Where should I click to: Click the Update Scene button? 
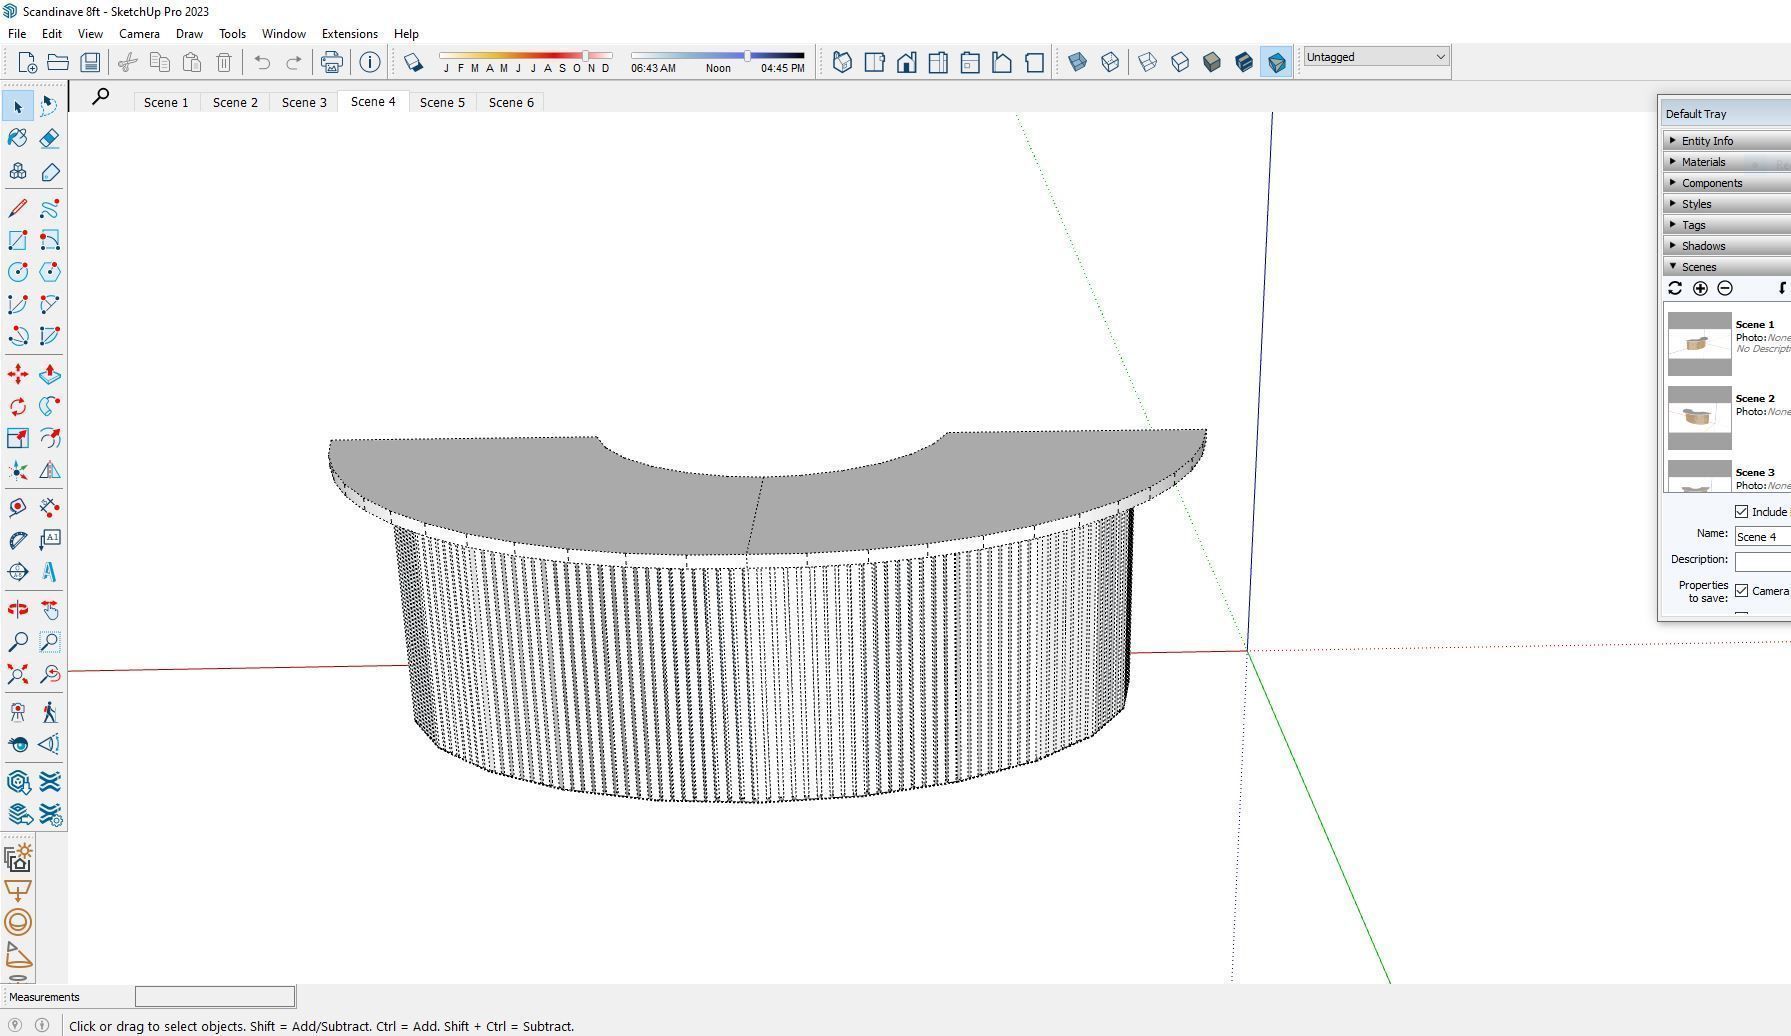[1675, 288]
